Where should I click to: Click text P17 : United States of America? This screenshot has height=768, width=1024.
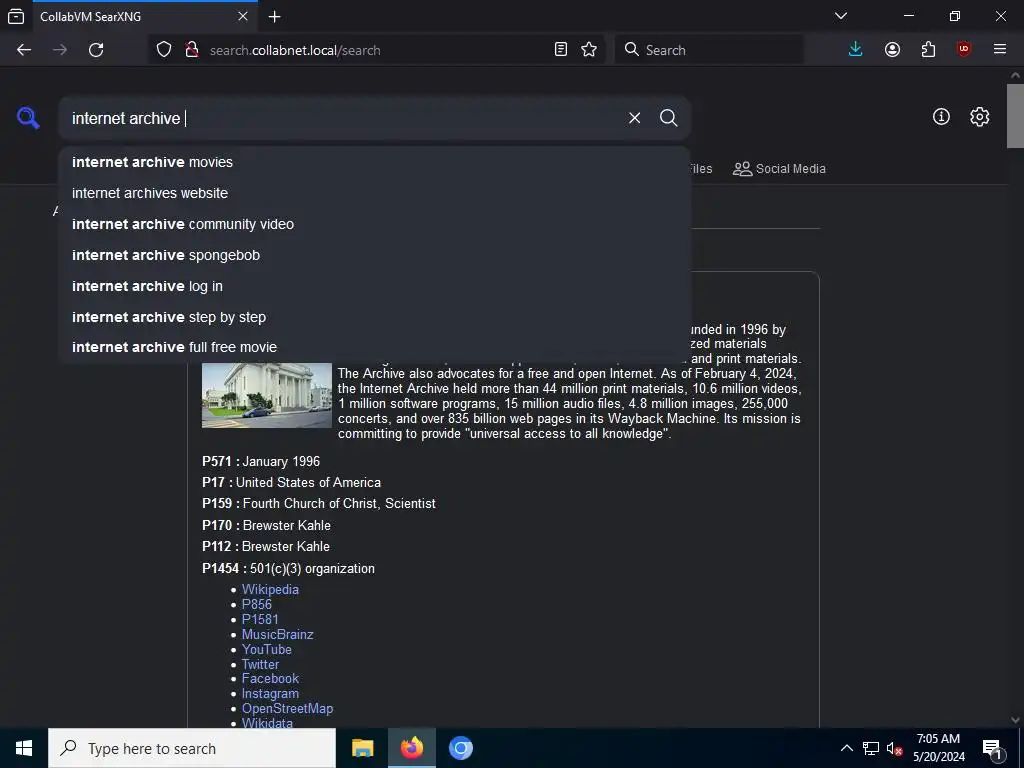pyautogui.click(x=291, y=482)
